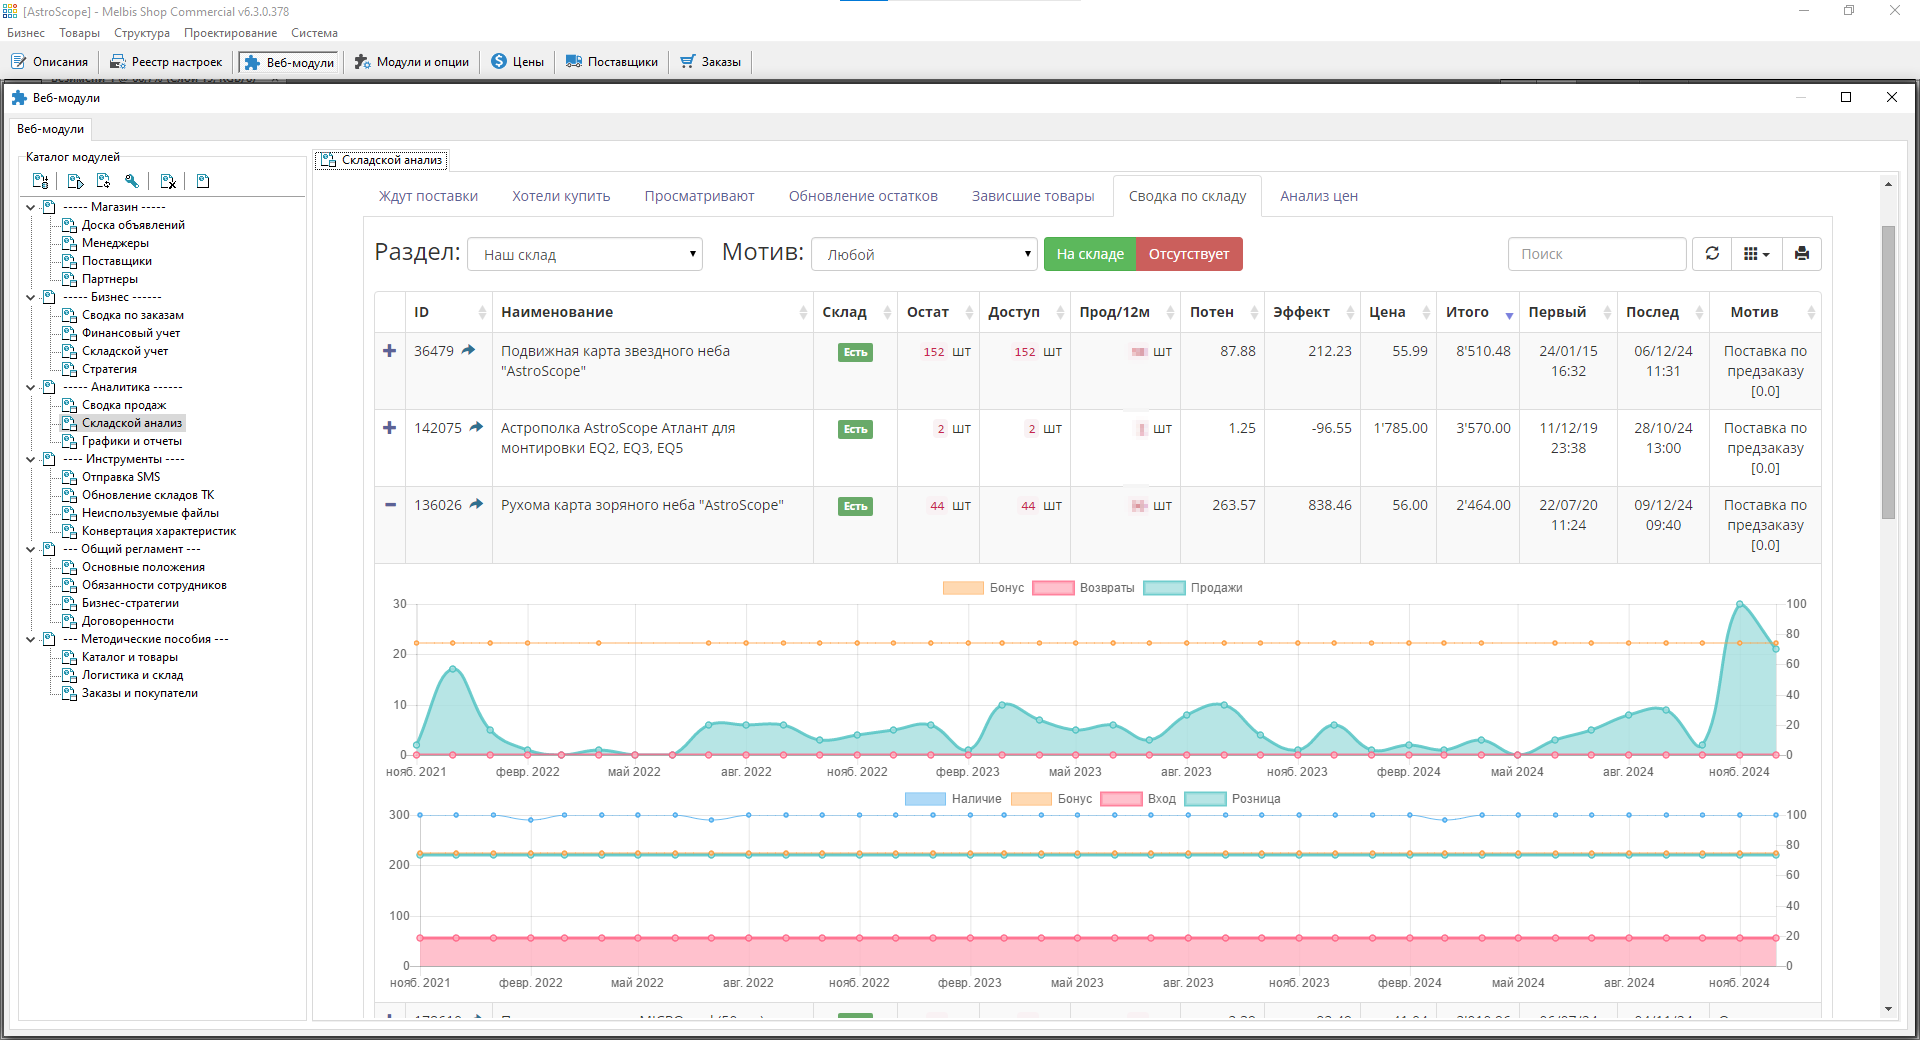Open Модули и опции from the toolbar
The height and width of the screenshot is (1040, 1920).
(x=411, y=62)
